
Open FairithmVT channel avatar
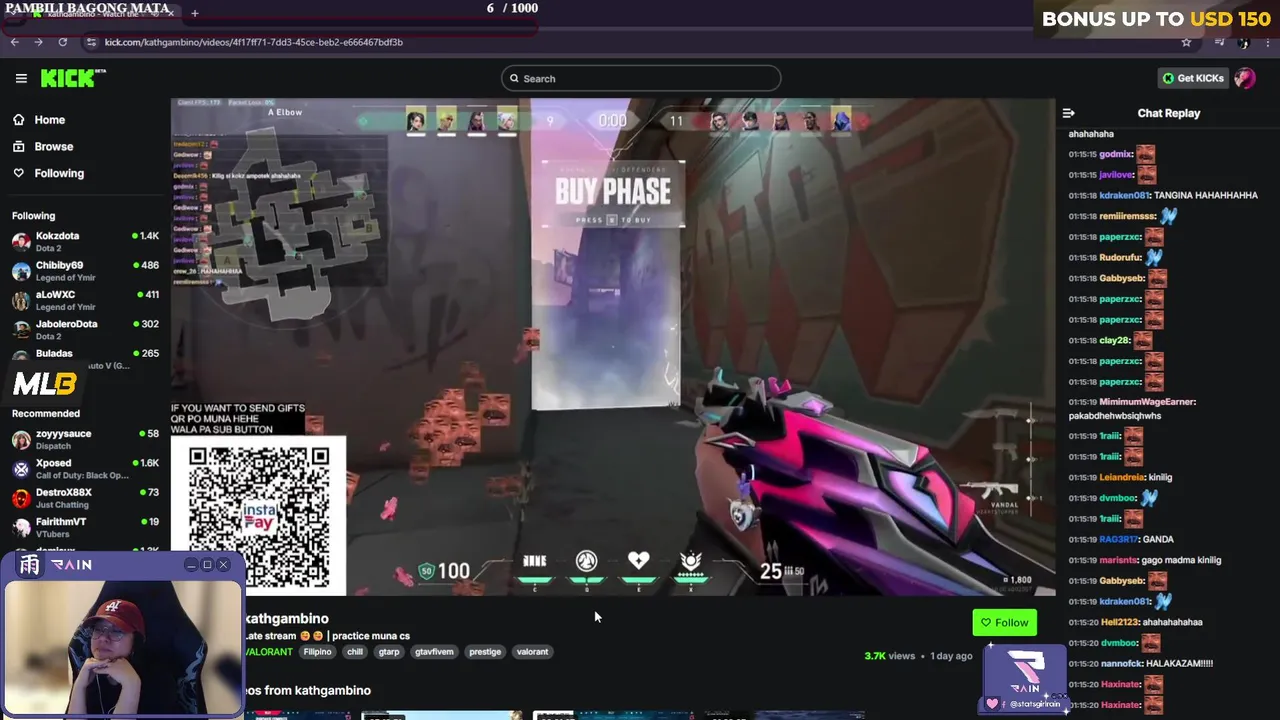(x=21, y=526)
